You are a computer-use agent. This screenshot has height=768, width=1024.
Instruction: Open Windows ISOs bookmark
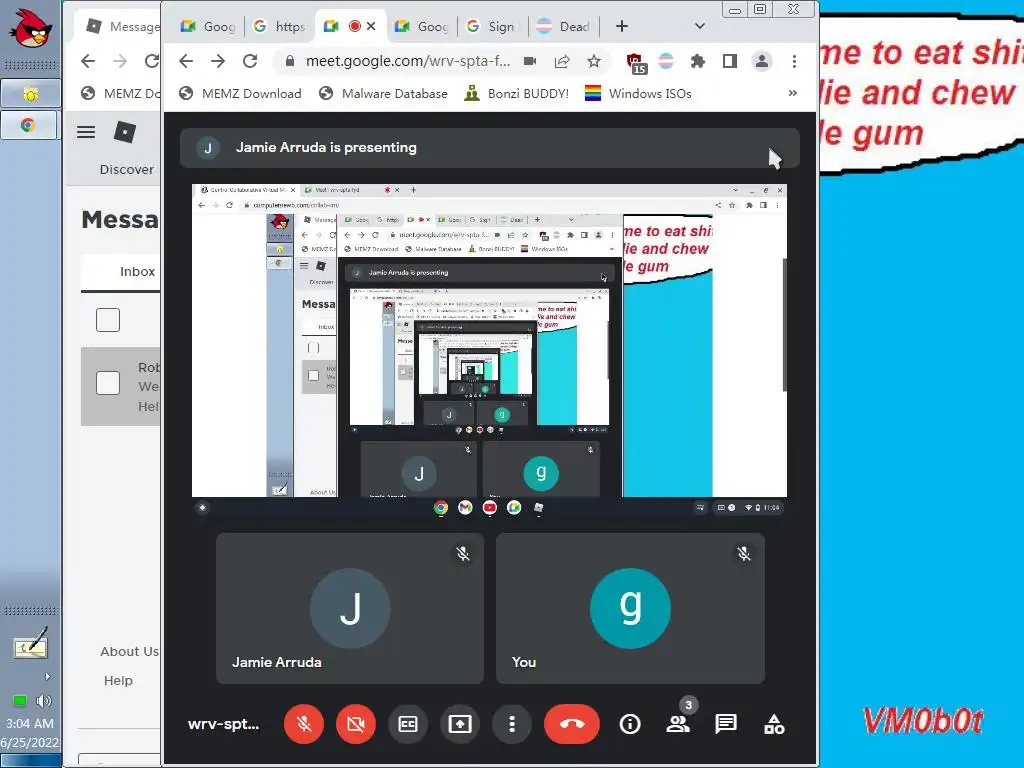coord(638,93)
